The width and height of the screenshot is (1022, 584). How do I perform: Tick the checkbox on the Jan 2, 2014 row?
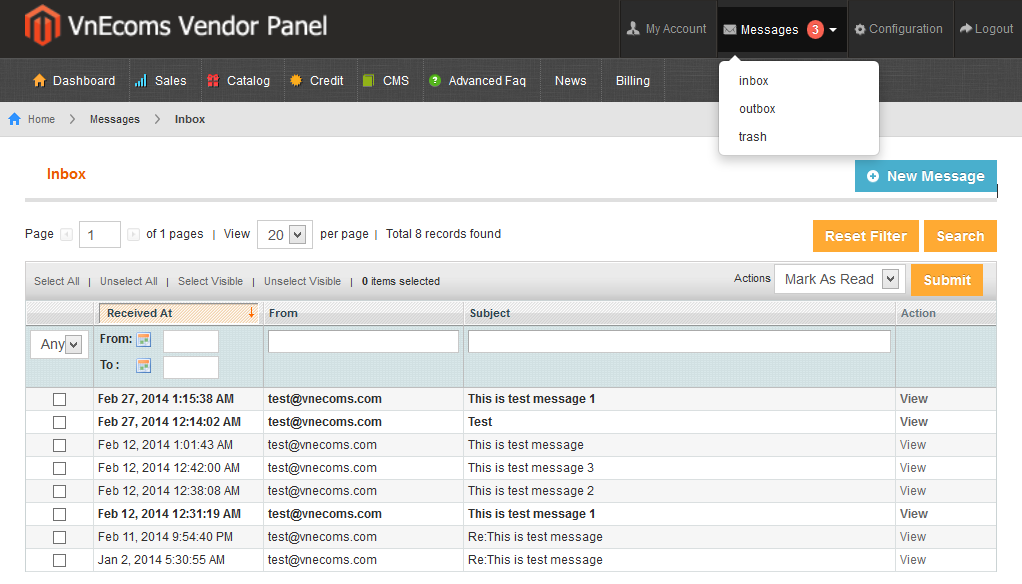click(59, 559)
